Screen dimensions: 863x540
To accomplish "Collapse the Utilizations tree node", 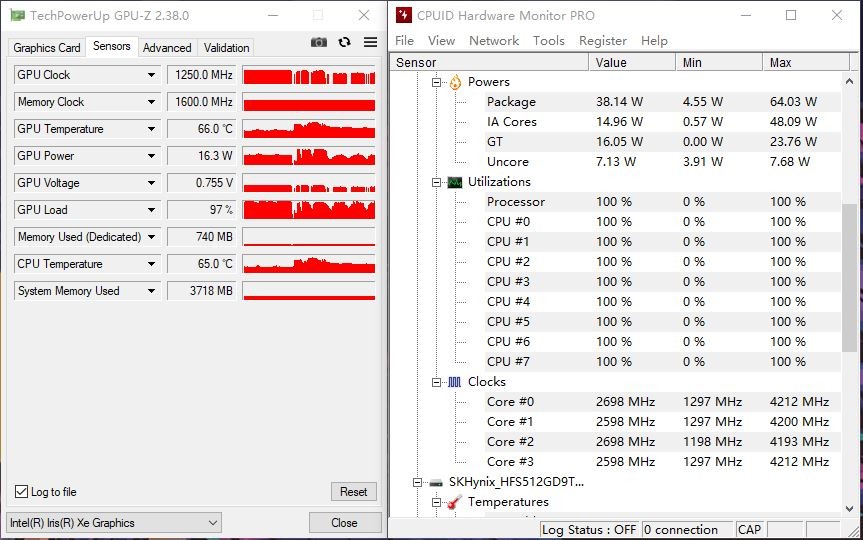I will point(436,182).
